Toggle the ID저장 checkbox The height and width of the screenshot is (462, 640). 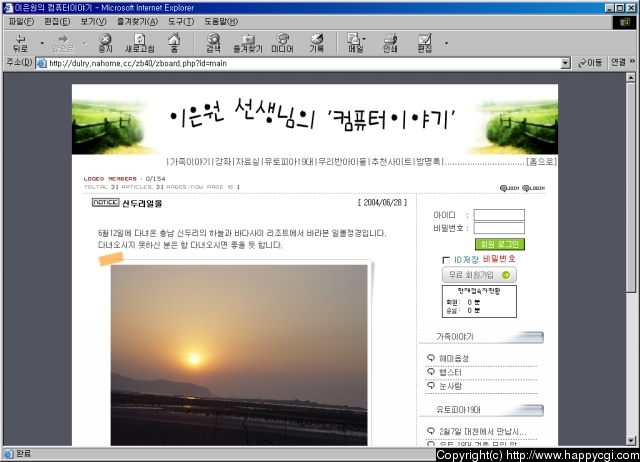point(446,260)
